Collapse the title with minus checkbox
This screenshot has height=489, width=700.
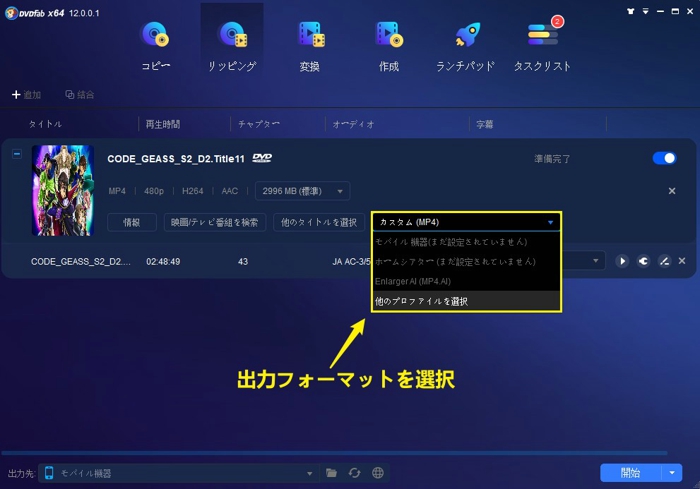[17, 154]
